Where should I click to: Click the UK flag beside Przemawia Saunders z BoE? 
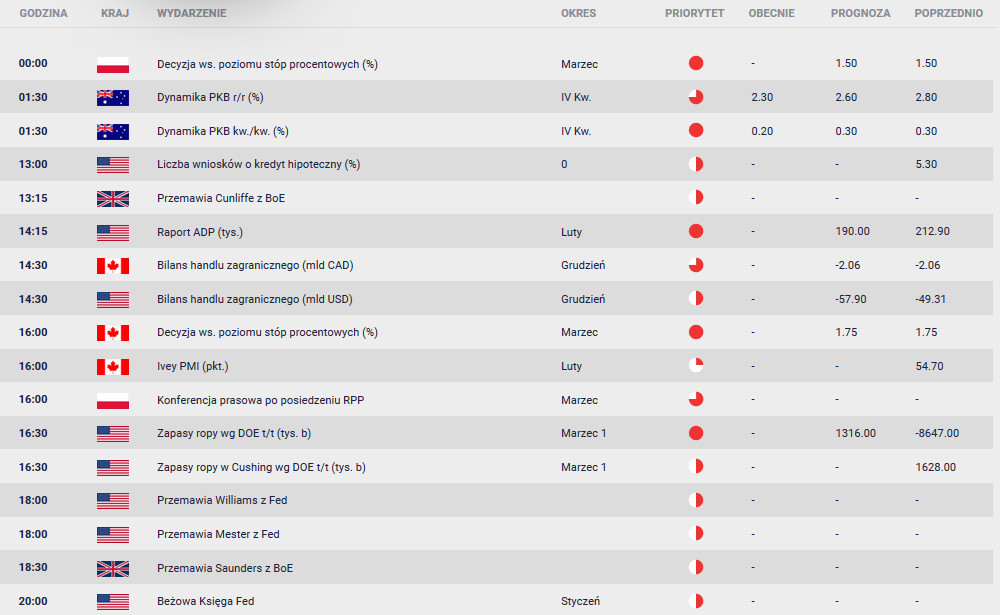[113, 568]
